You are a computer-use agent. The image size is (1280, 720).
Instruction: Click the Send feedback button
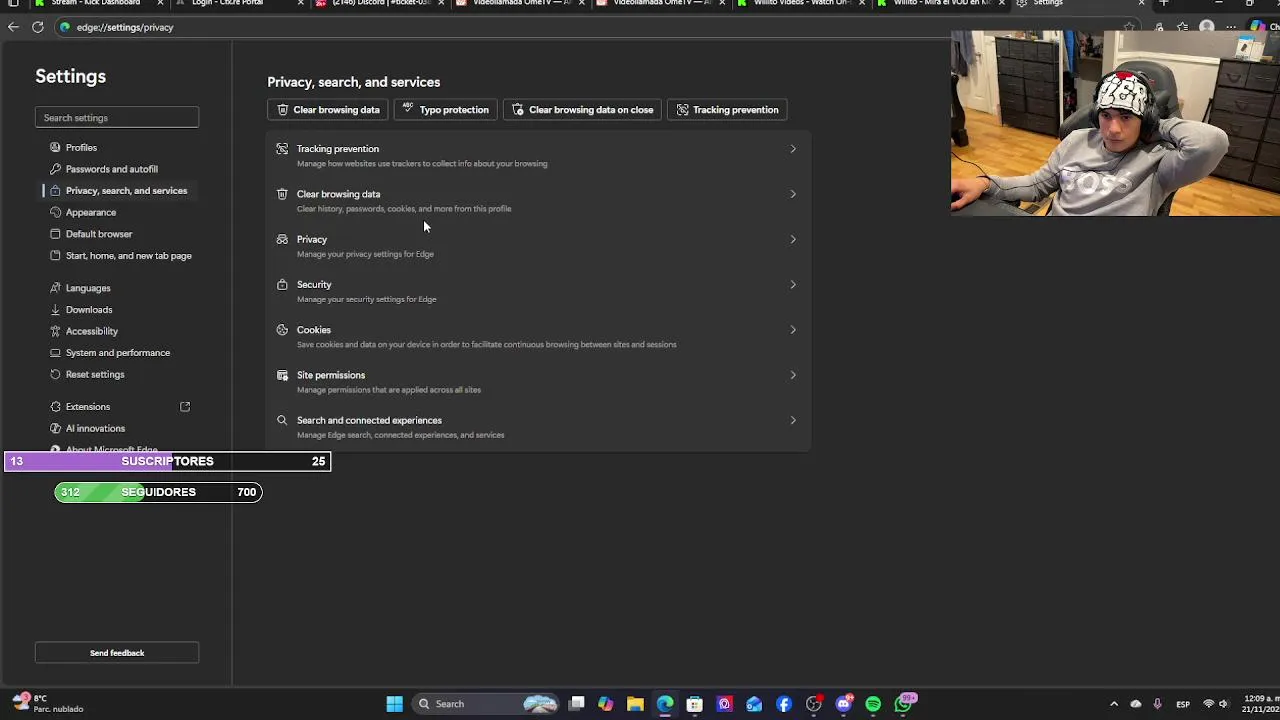pos(117,653)
